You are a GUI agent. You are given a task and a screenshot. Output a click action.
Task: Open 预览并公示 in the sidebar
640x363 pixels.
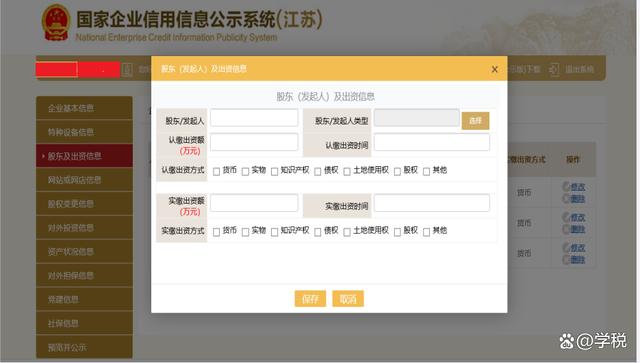coord(84,347)
